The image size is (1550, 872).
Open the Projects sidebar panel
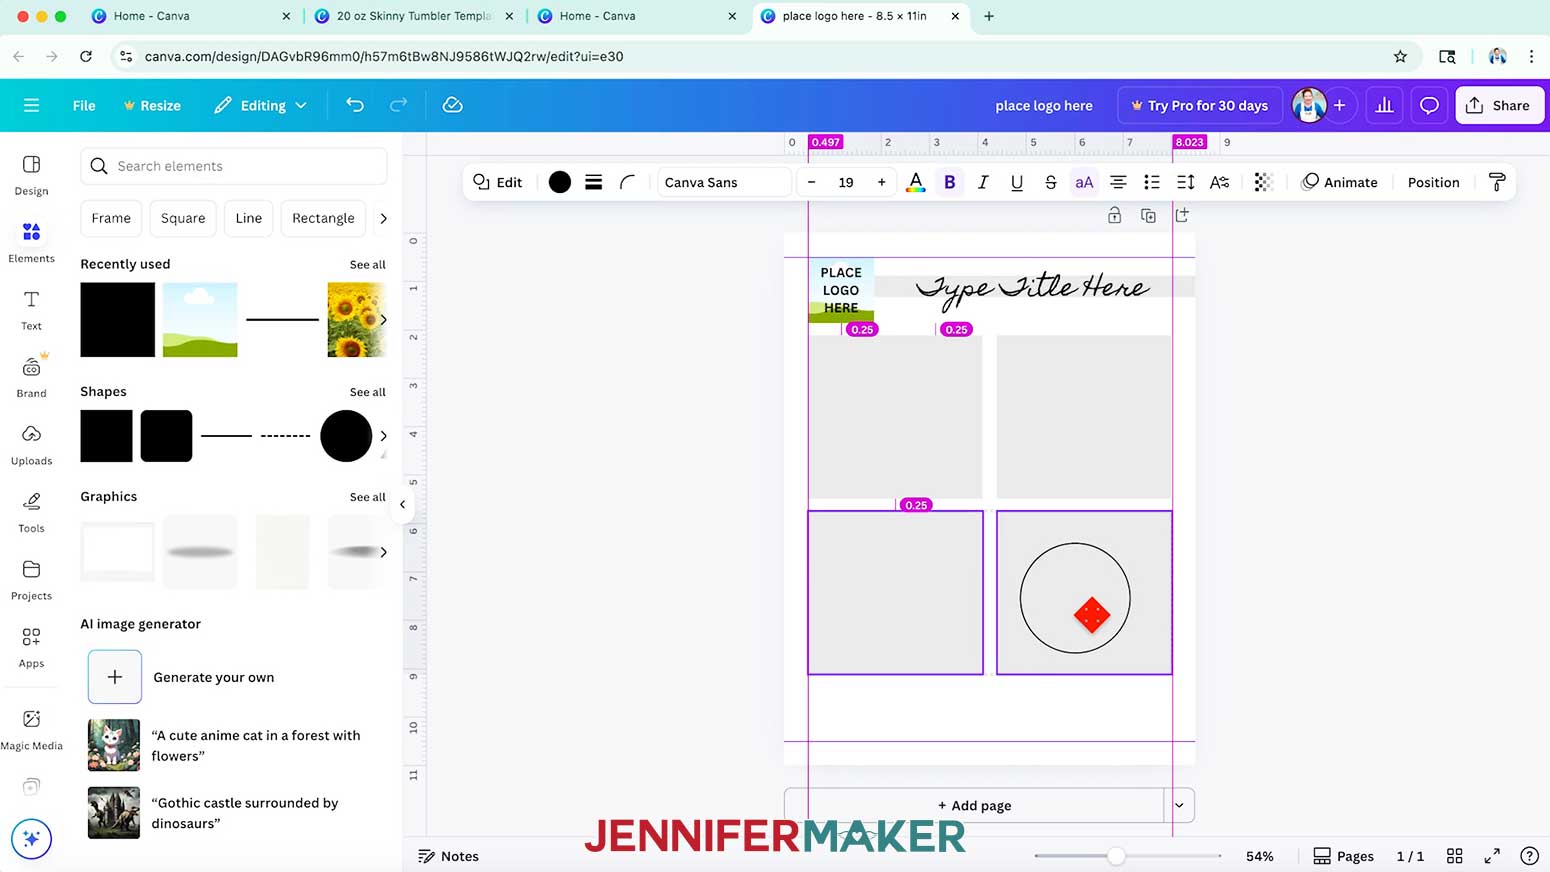click(31, 580)
